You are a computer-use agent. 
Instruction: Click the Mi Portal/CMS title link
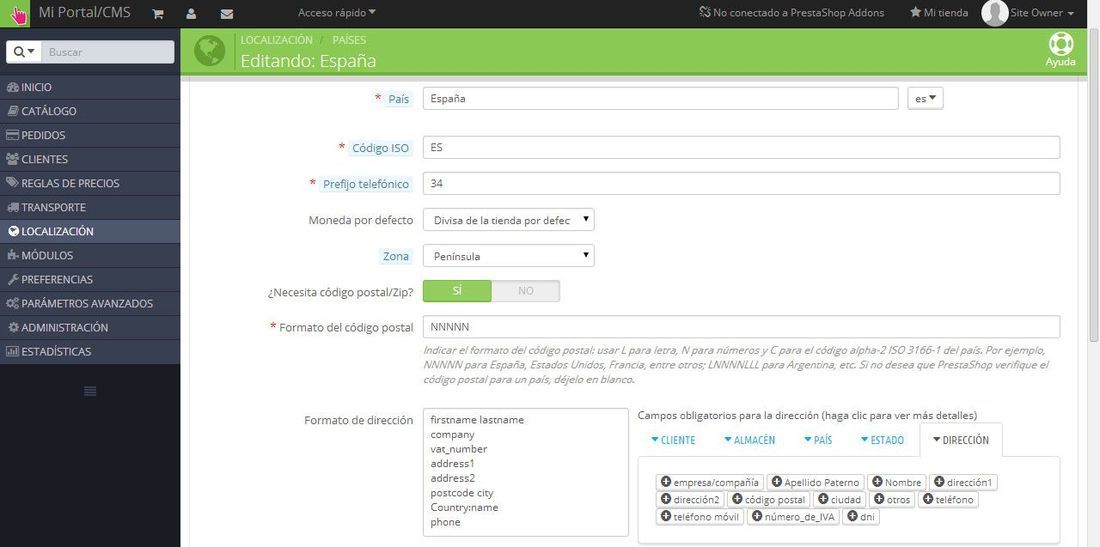[x=84, y=13]
